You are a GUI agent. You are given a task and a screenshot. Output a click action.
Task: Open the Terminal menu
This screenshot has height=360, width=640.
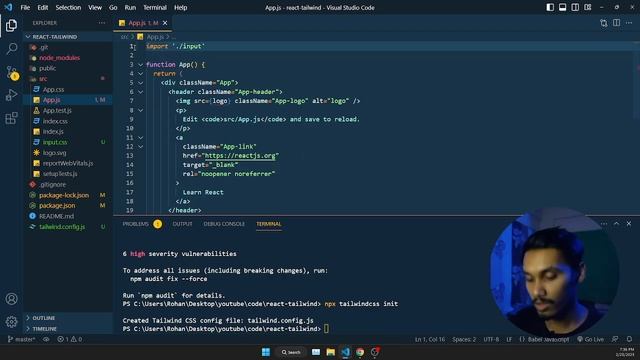coord(155,7)
